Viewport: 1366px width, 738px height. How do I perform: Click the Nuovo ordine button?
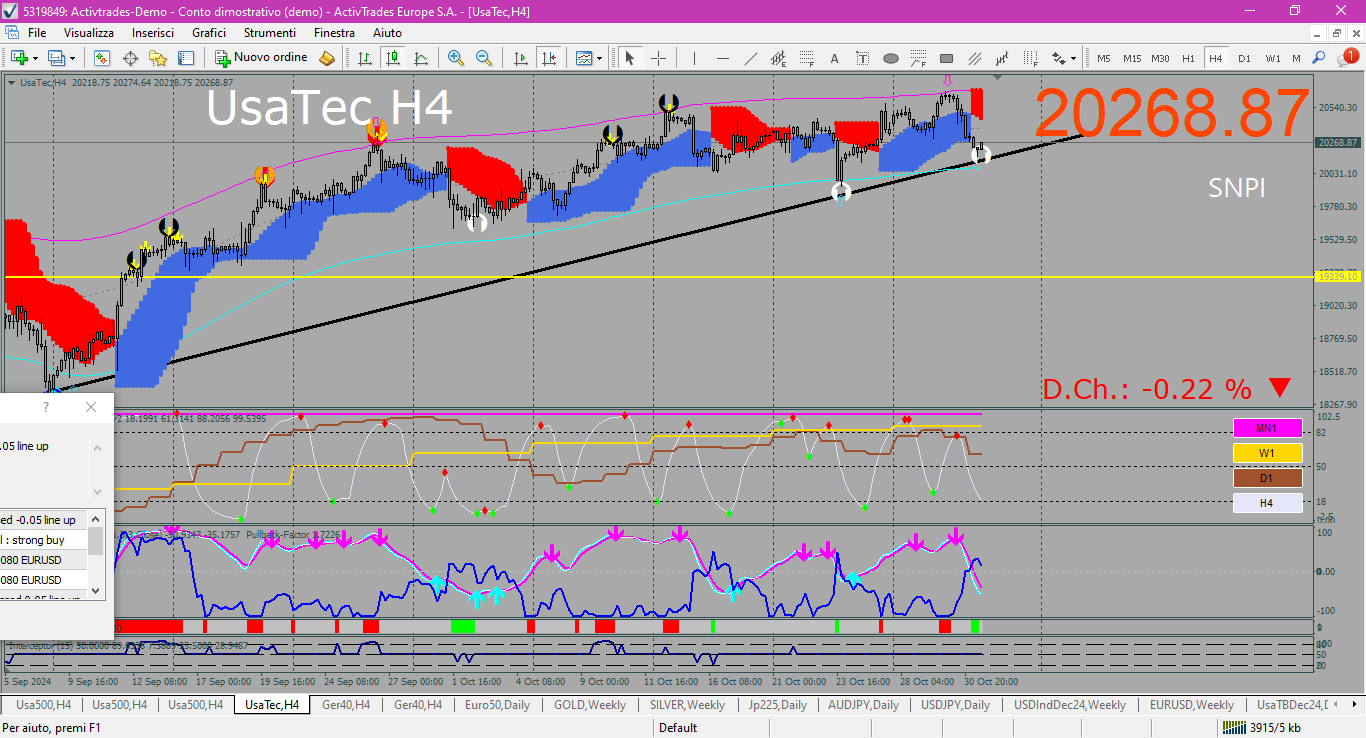[x=262, y=58]
